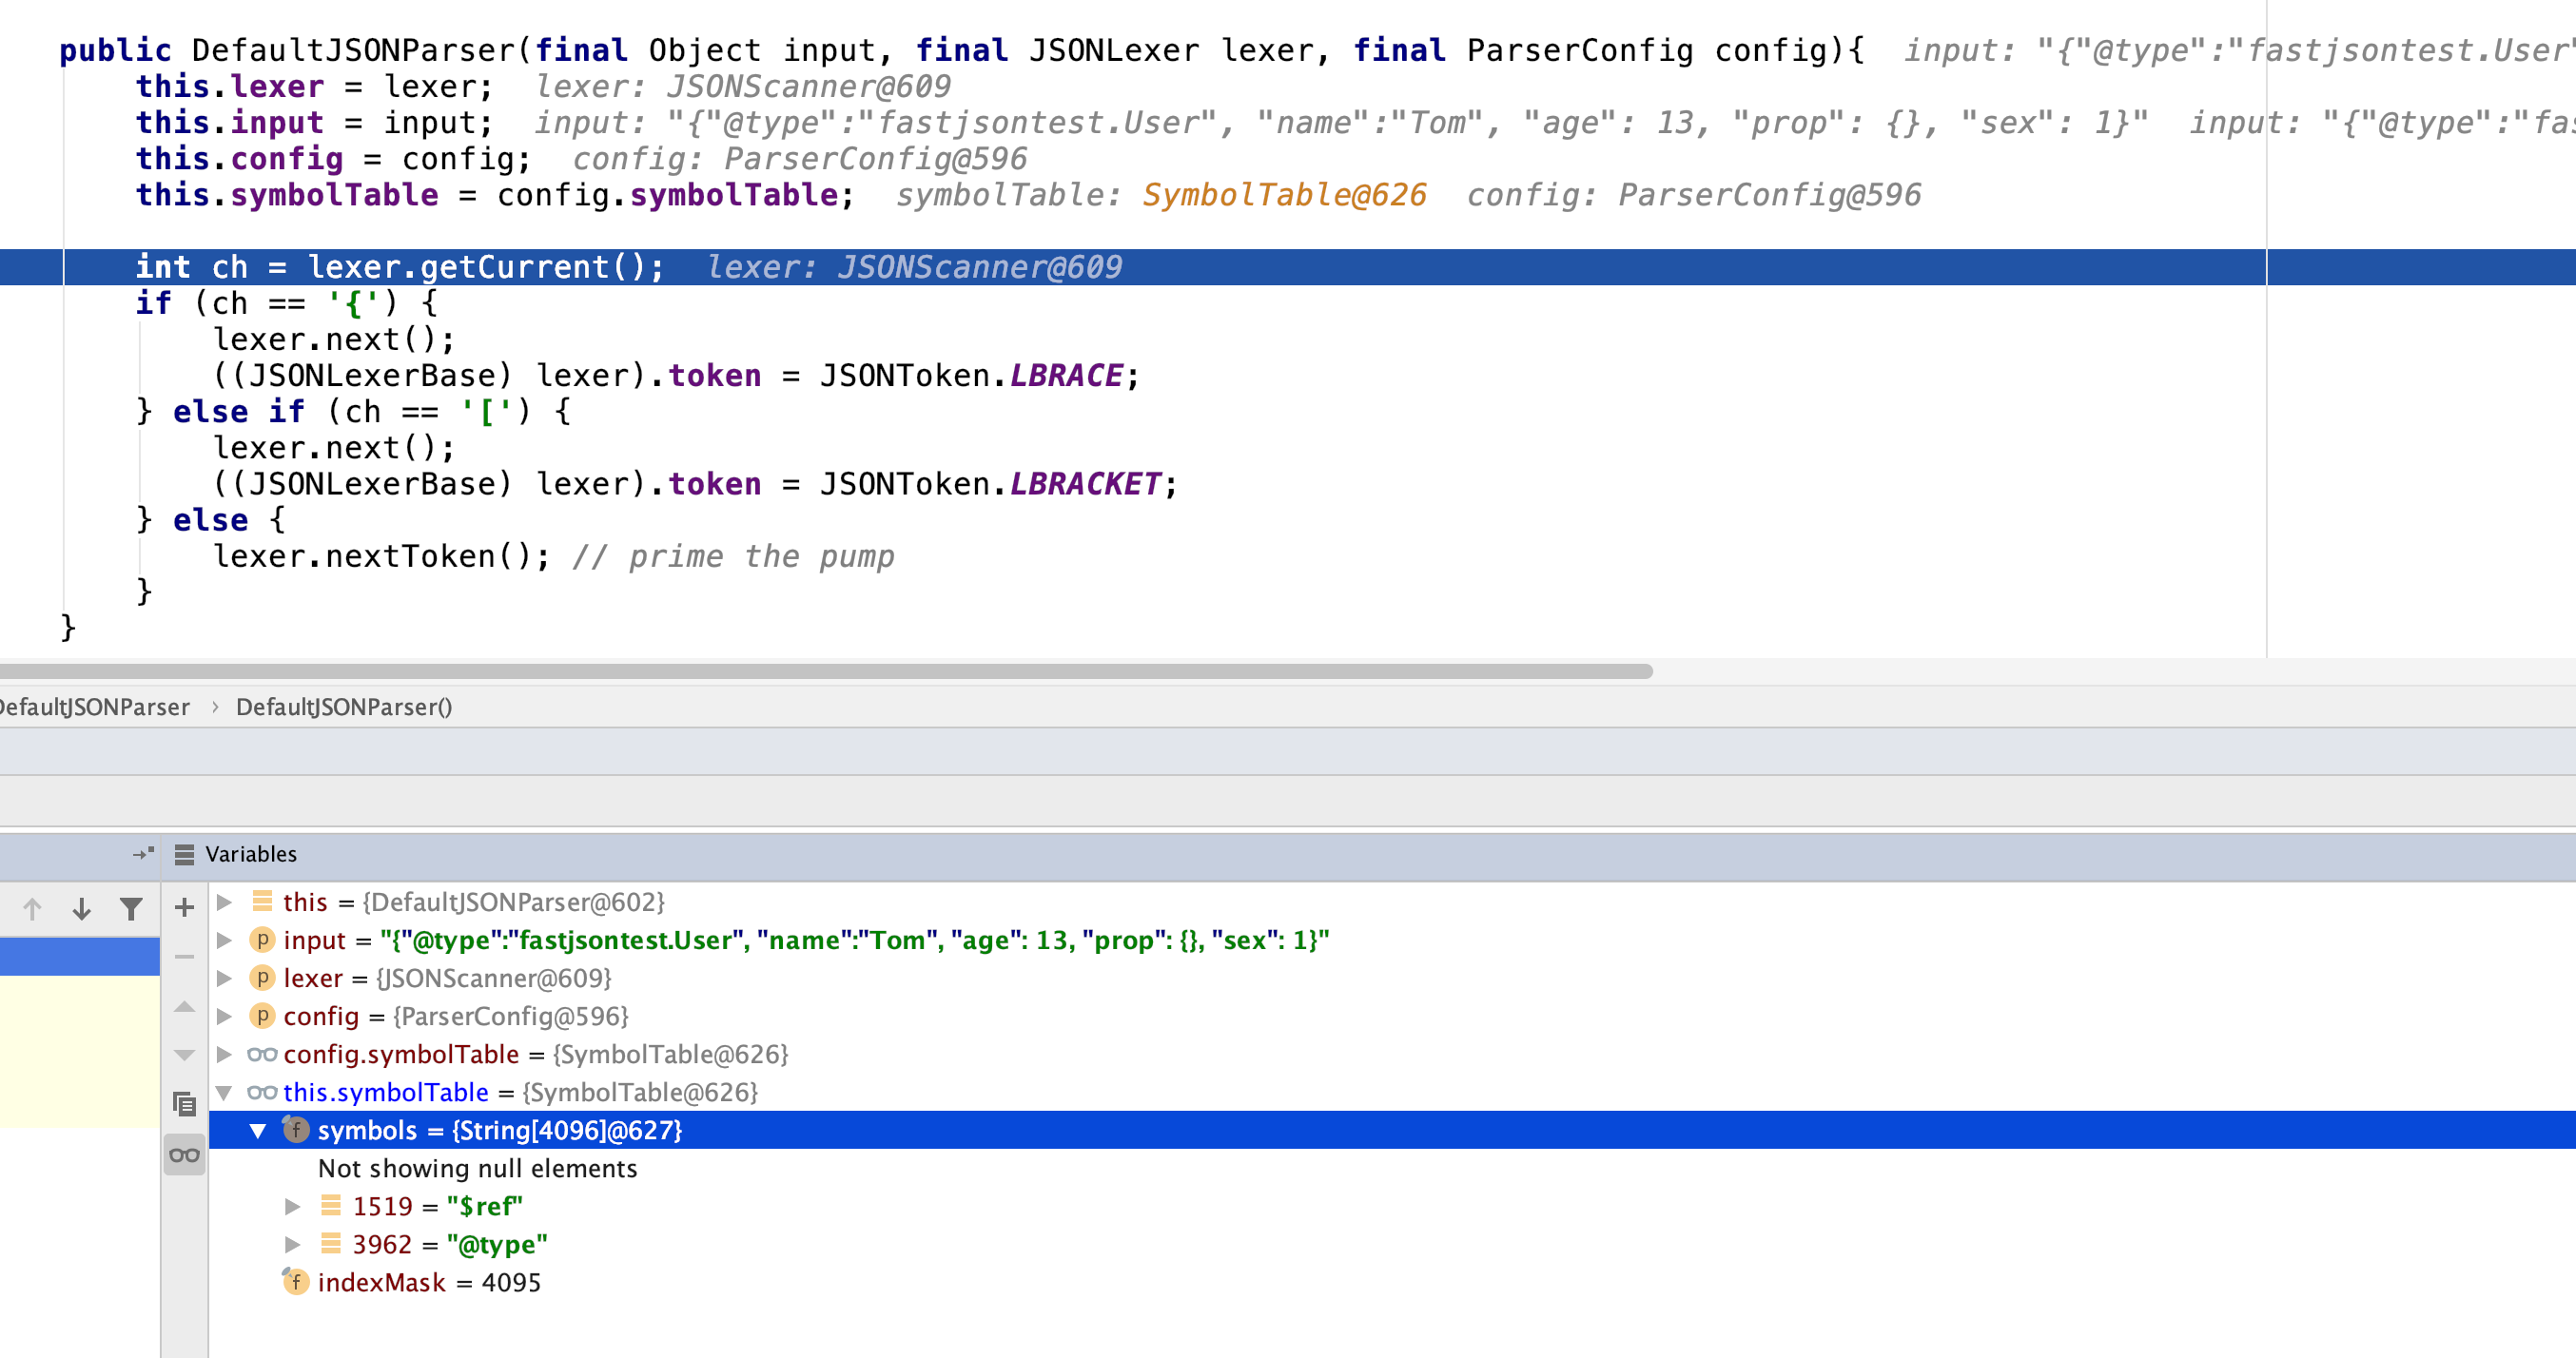Click the Duplicate Watch copy icon
Screen dimensions: 2576x1358
coord(184,1104)
